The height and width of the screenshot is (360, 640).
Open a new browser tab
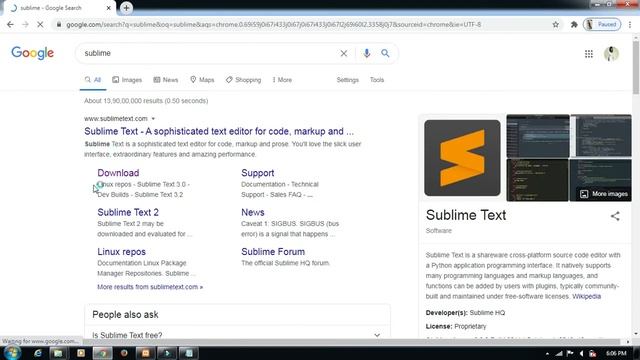point(126,8)
